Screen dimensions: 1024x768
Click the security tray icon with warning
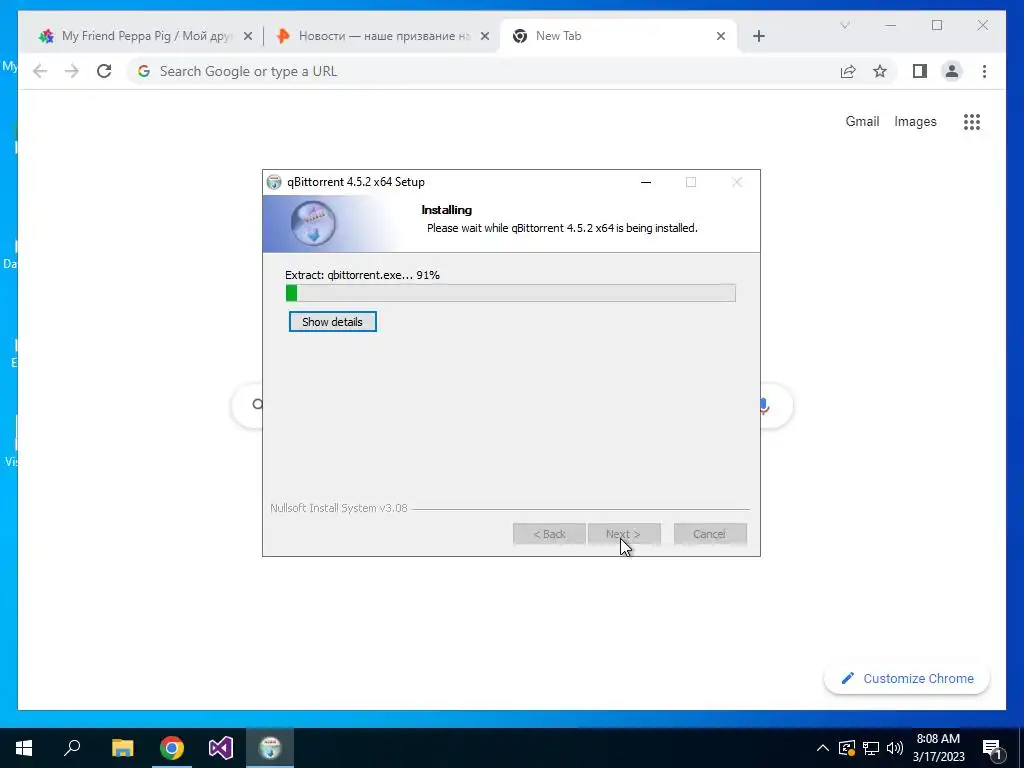click(x=847, y=748)
